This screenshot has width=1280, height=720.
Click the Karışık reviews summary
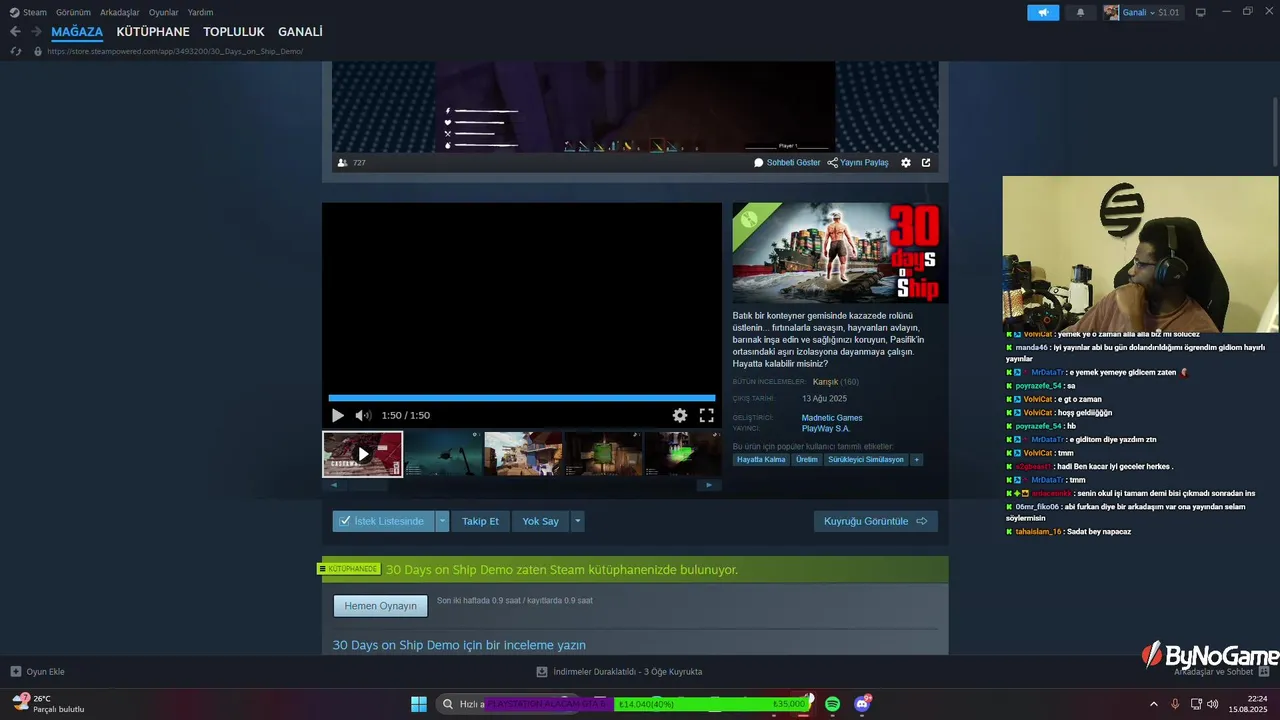[x=826, y=382]
